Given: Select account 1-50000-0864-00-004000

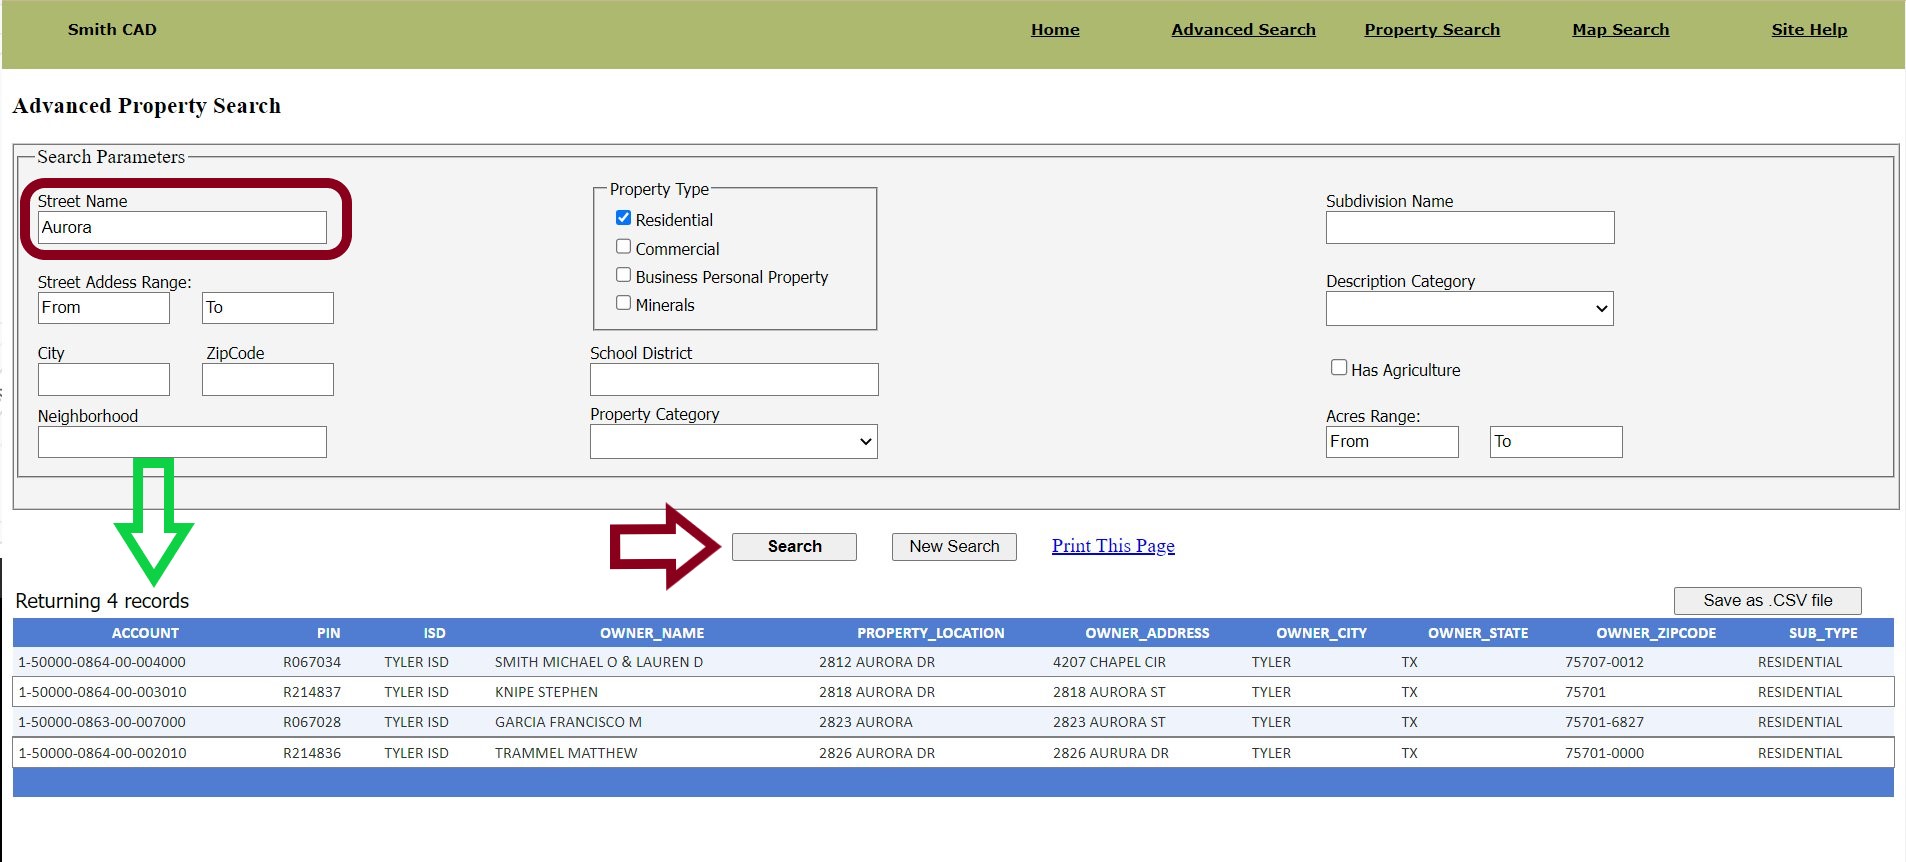Looking at the screenshot, I should pos(102,662).
